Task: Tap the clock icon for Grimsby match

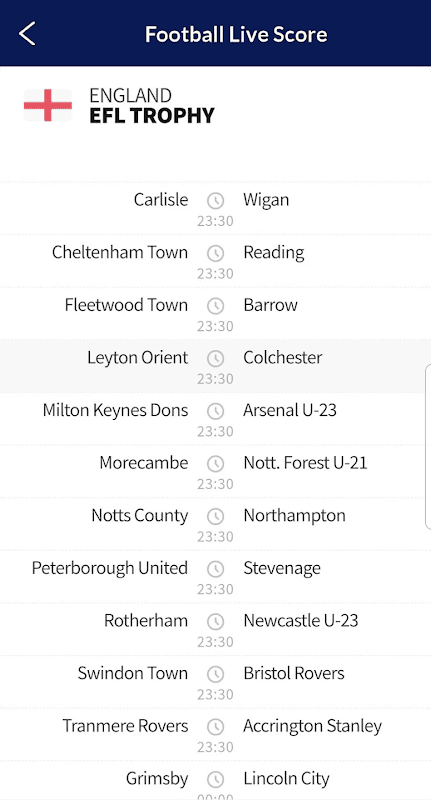Action: [x=215, y=780]
